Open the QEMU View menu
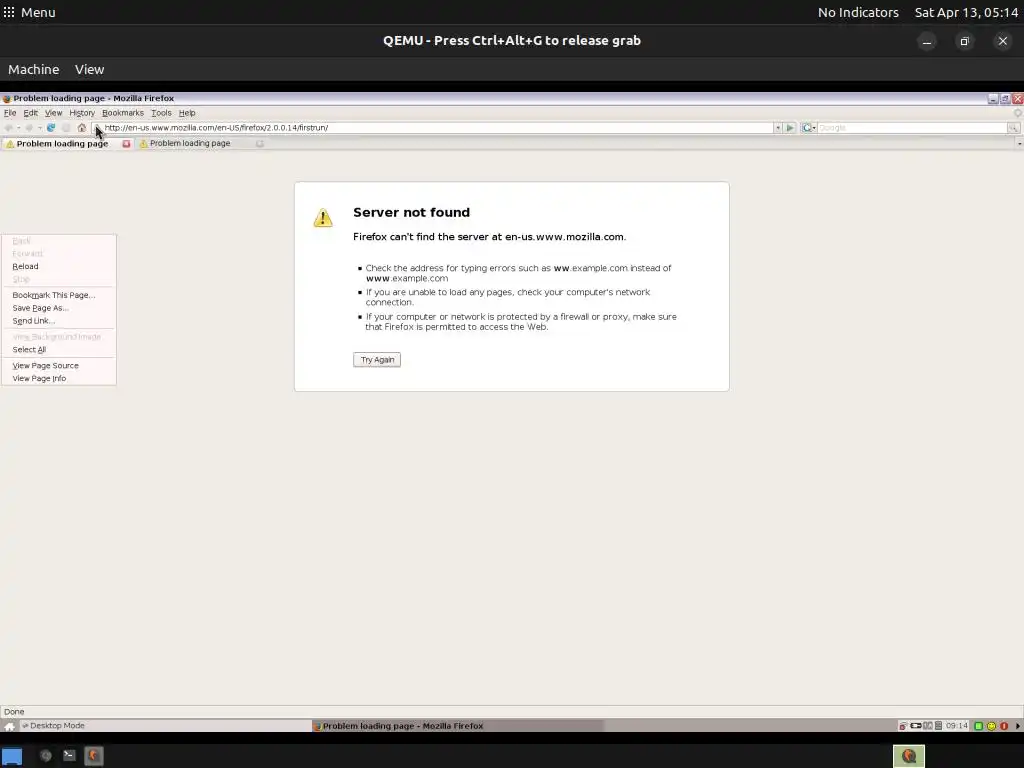Screen dimensions: 1024x768 coord(89,69)
